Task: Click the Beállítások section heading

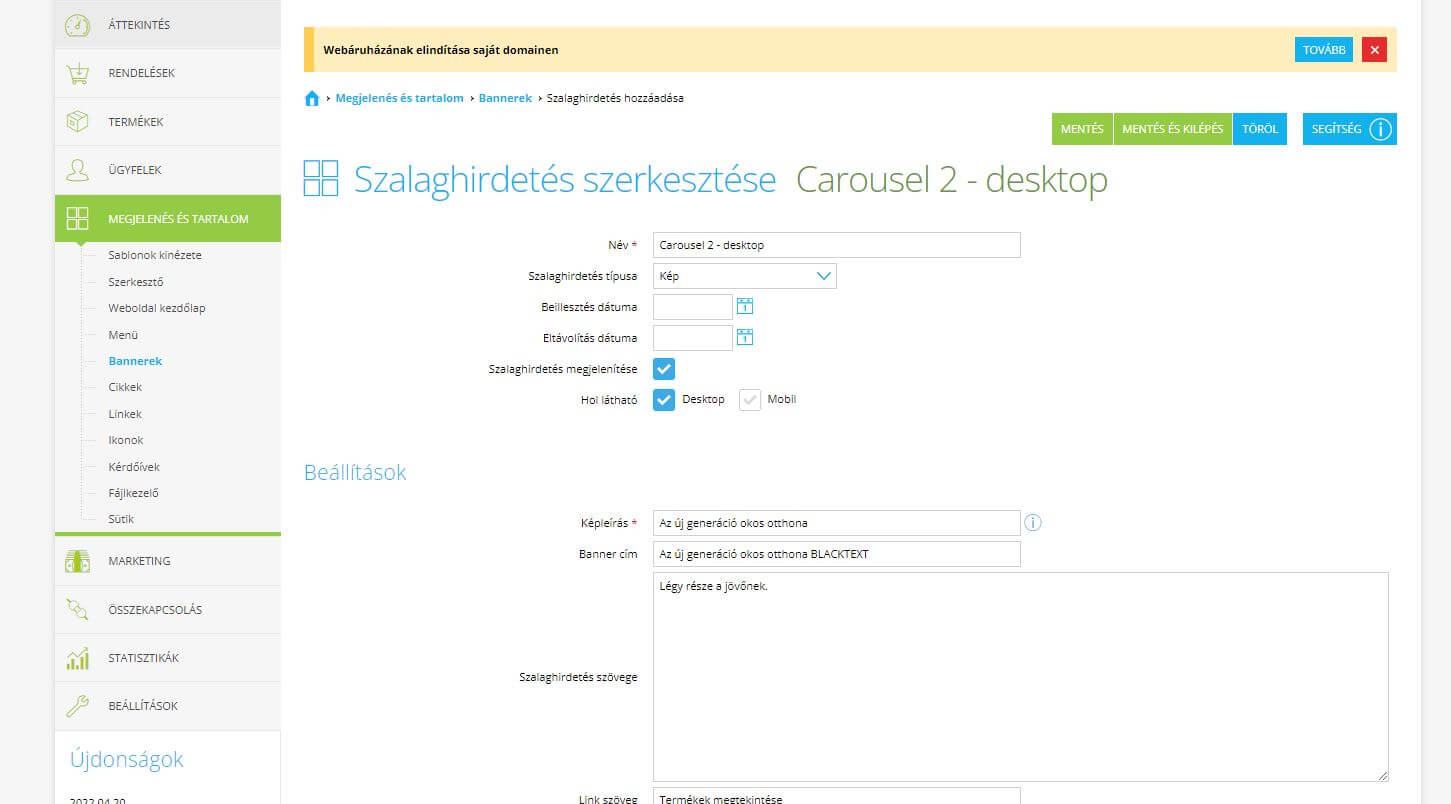Action: tap(355, 472)
